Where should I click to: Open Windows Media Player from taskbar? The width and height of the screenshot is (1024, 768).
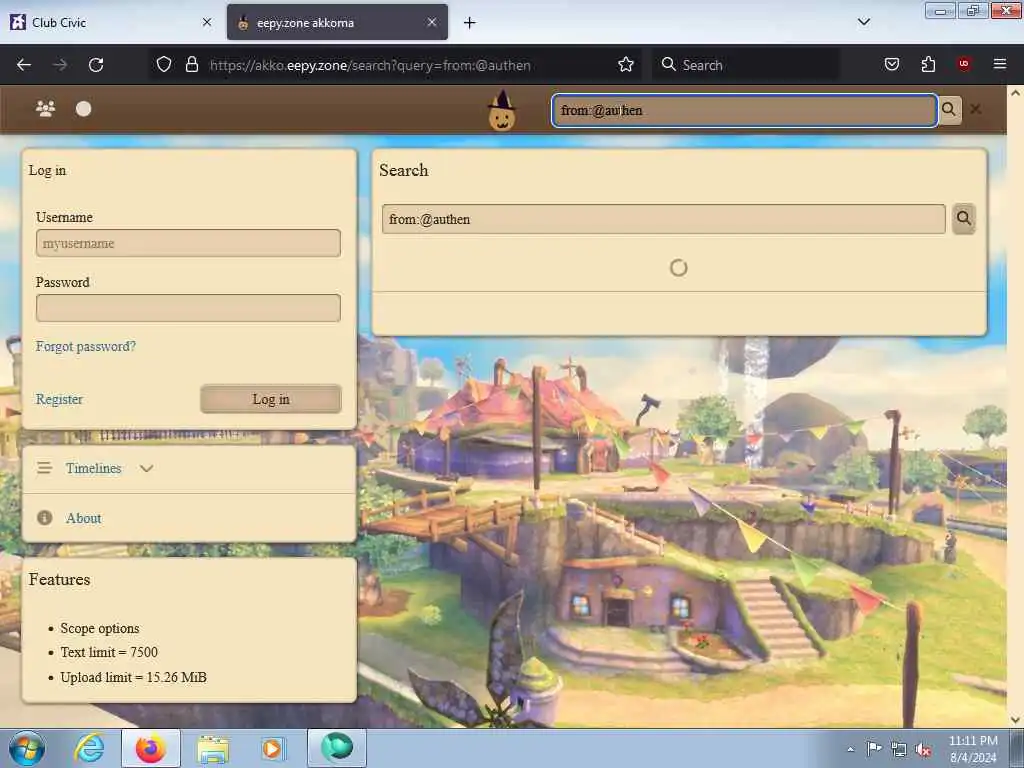272,748
